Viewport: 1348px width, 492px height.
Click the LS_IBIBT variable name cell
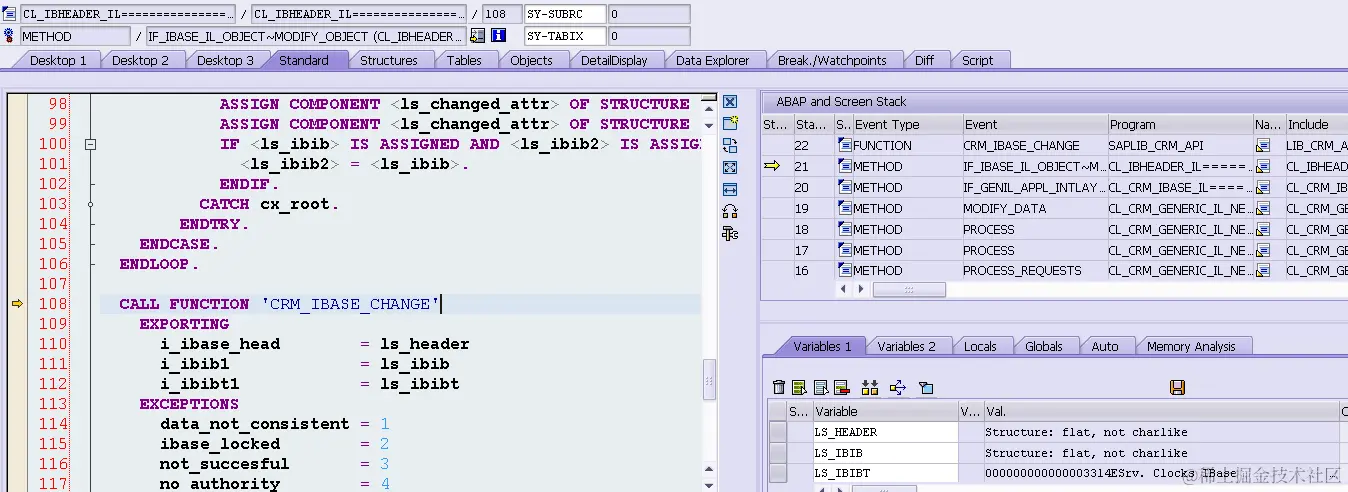pos(885,473)
